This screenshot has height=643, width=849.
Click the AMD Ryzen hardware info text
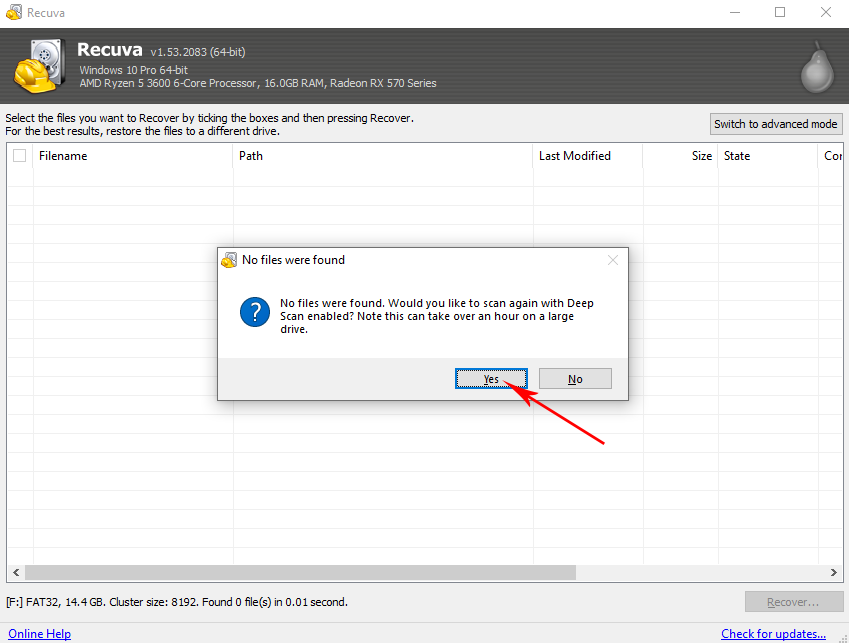tap(258, 83)
